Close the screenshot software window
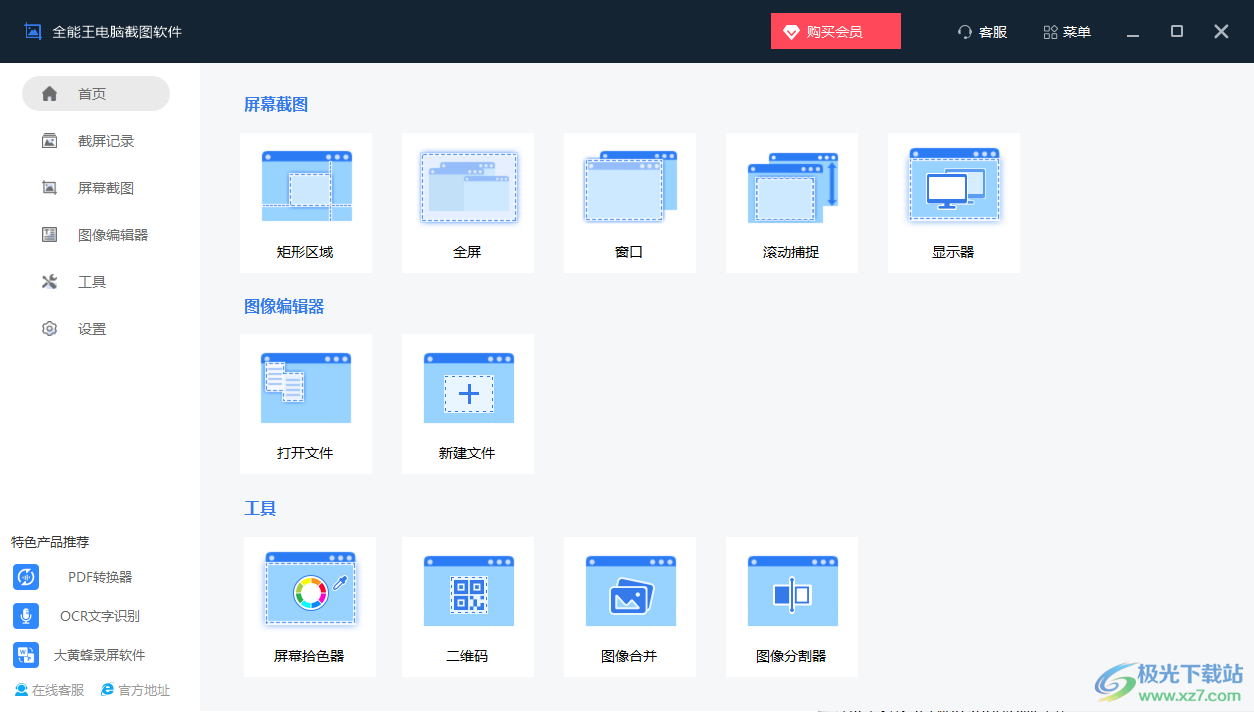Viewport: 1254px width, 712px height. (x=1221, y=32)
